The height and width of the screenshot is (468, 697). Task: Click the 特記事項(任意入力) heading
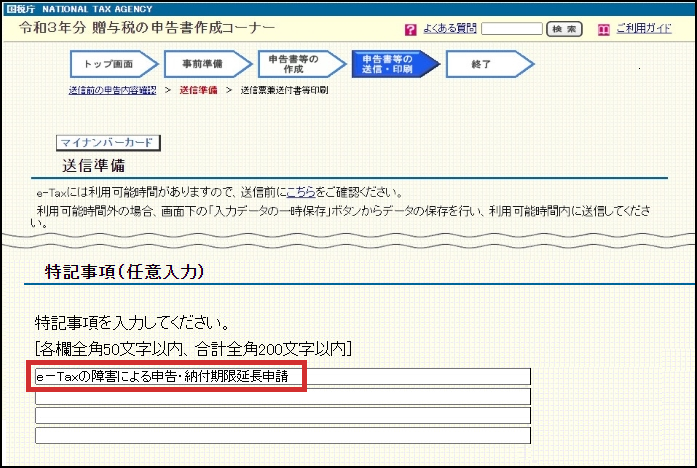pos(124,272)
